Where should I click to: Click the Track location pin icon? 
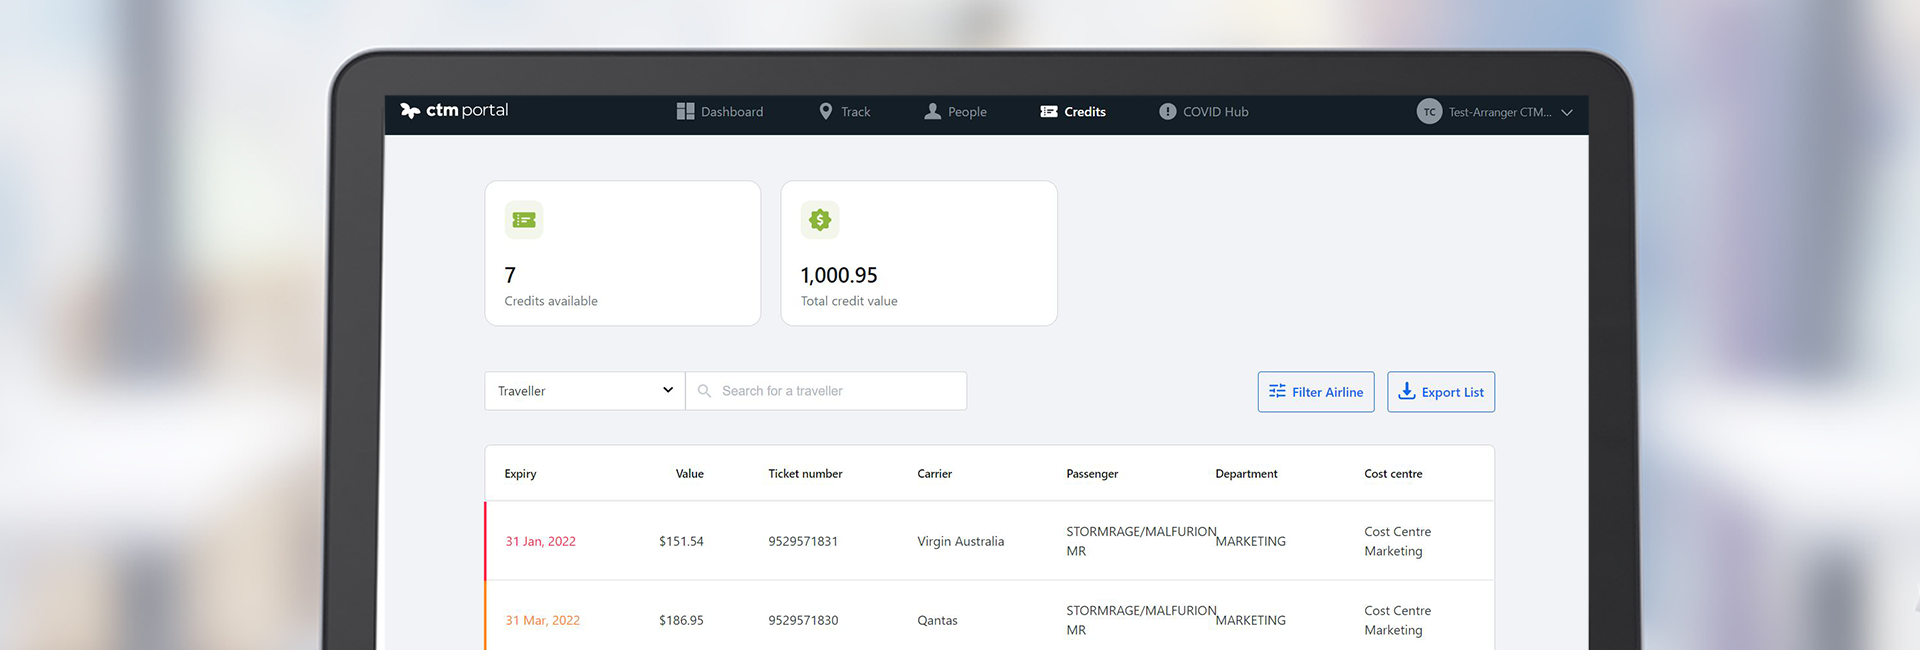pos(826,111)
